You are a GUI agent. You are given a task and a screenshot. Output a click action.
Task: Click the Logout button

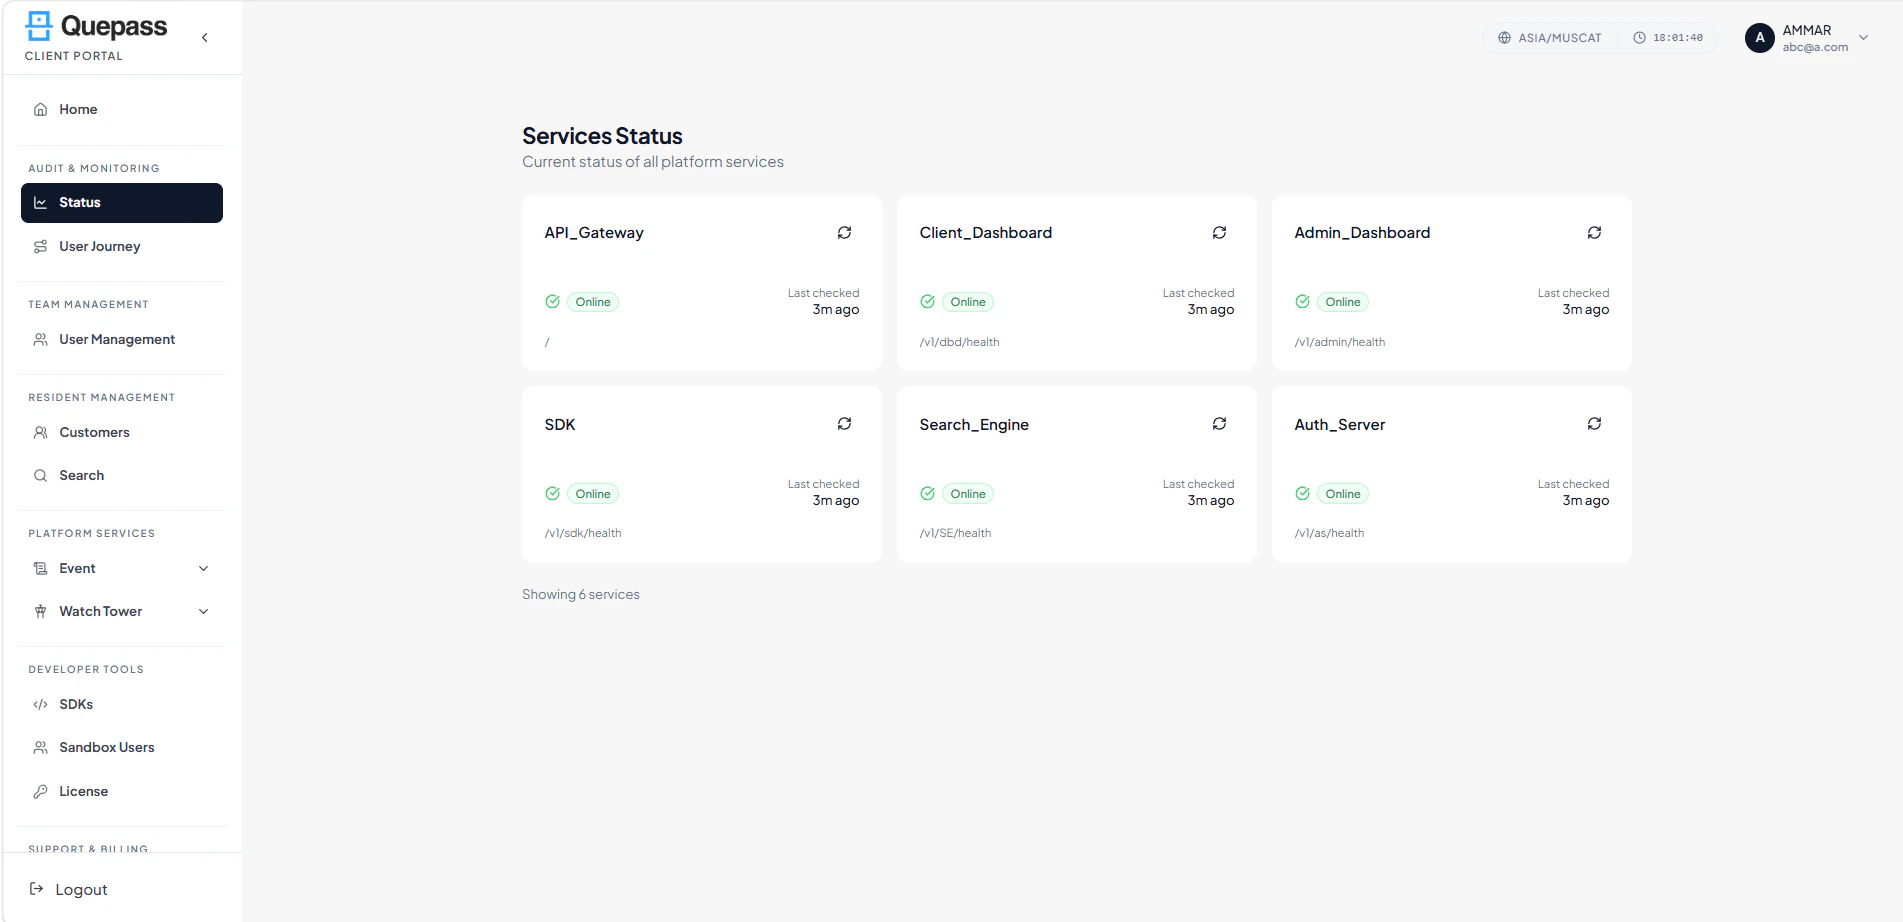[68, 889]
